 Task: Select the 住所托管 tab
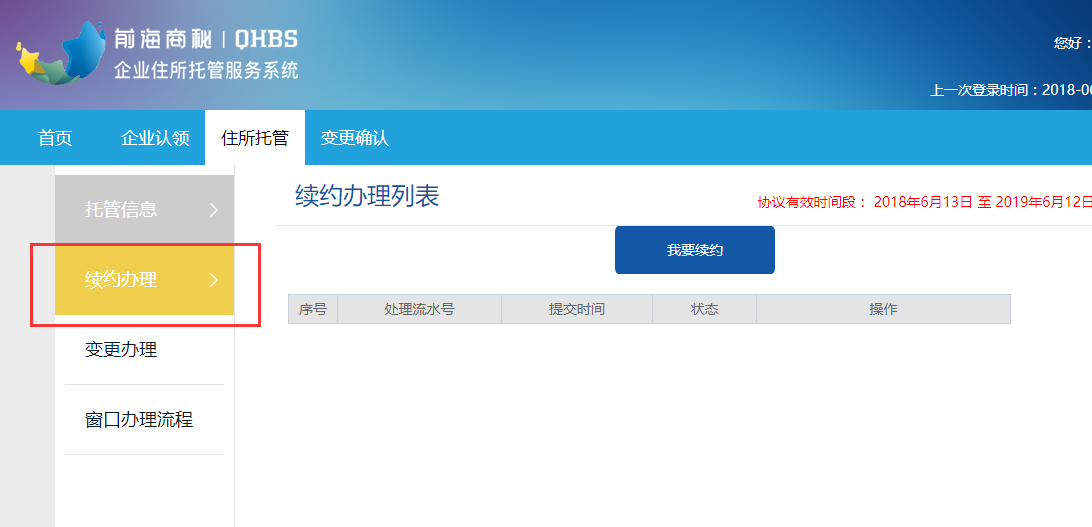point(255,138)
